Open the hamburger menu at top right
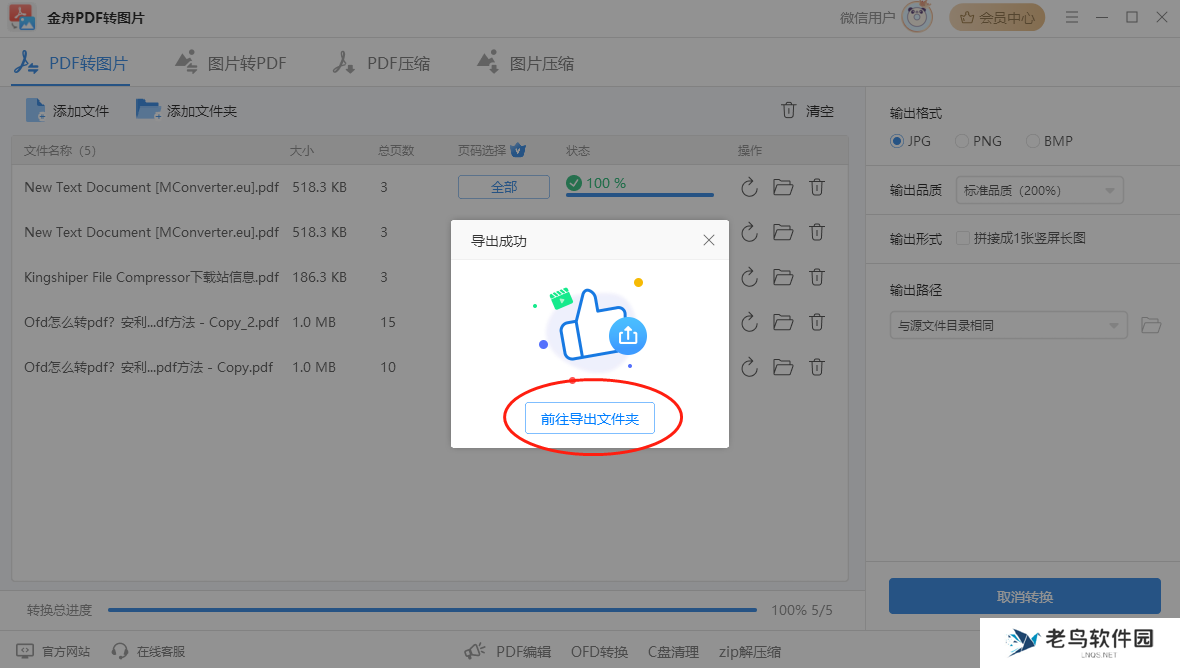1180x668 pixels. click(x=1071, y=17)
